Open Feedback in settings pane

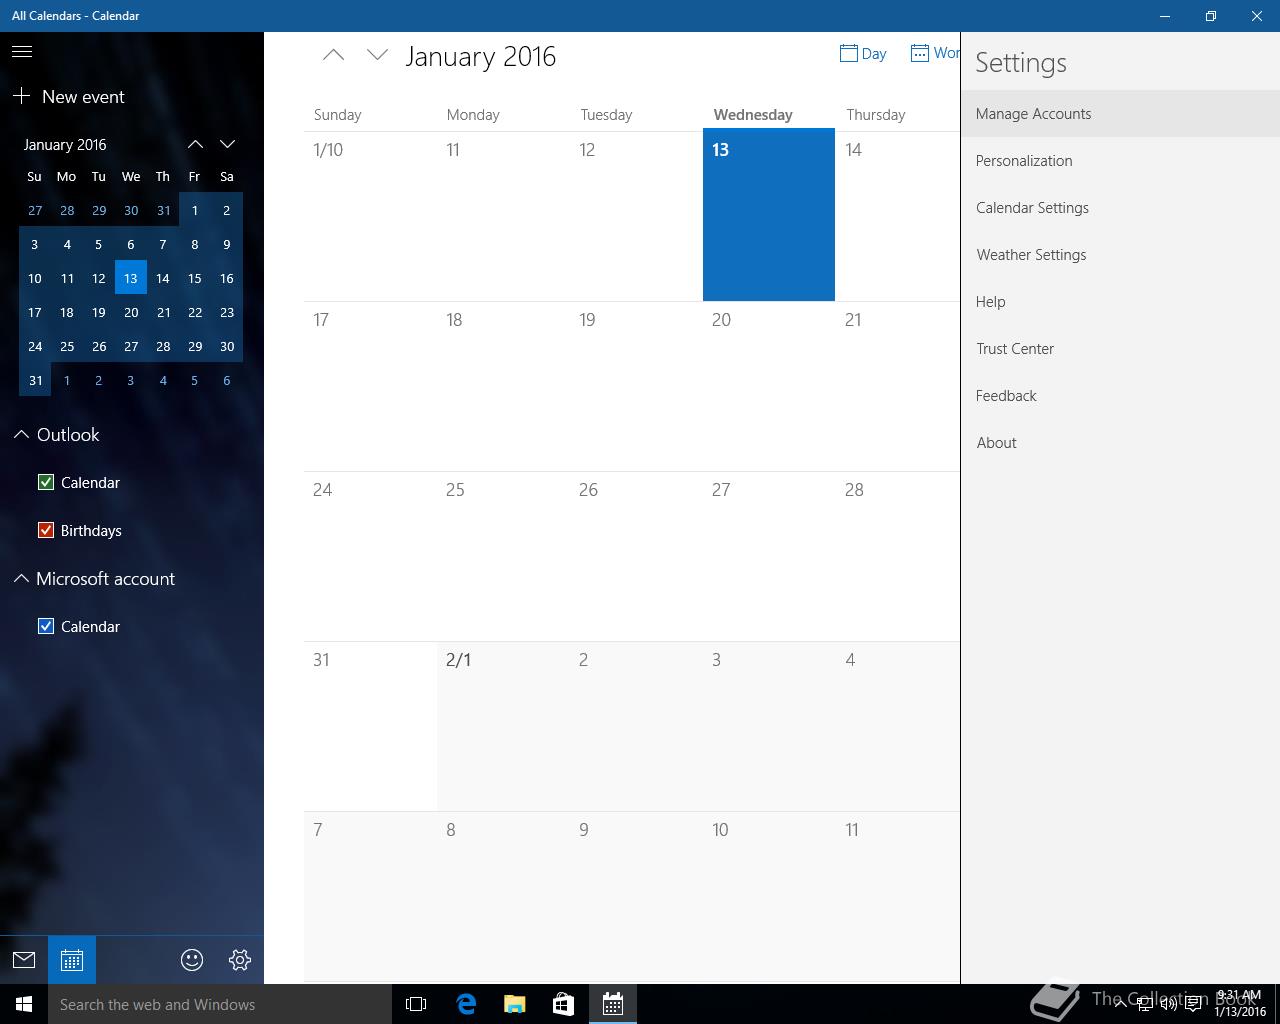tap(1120, 396)
